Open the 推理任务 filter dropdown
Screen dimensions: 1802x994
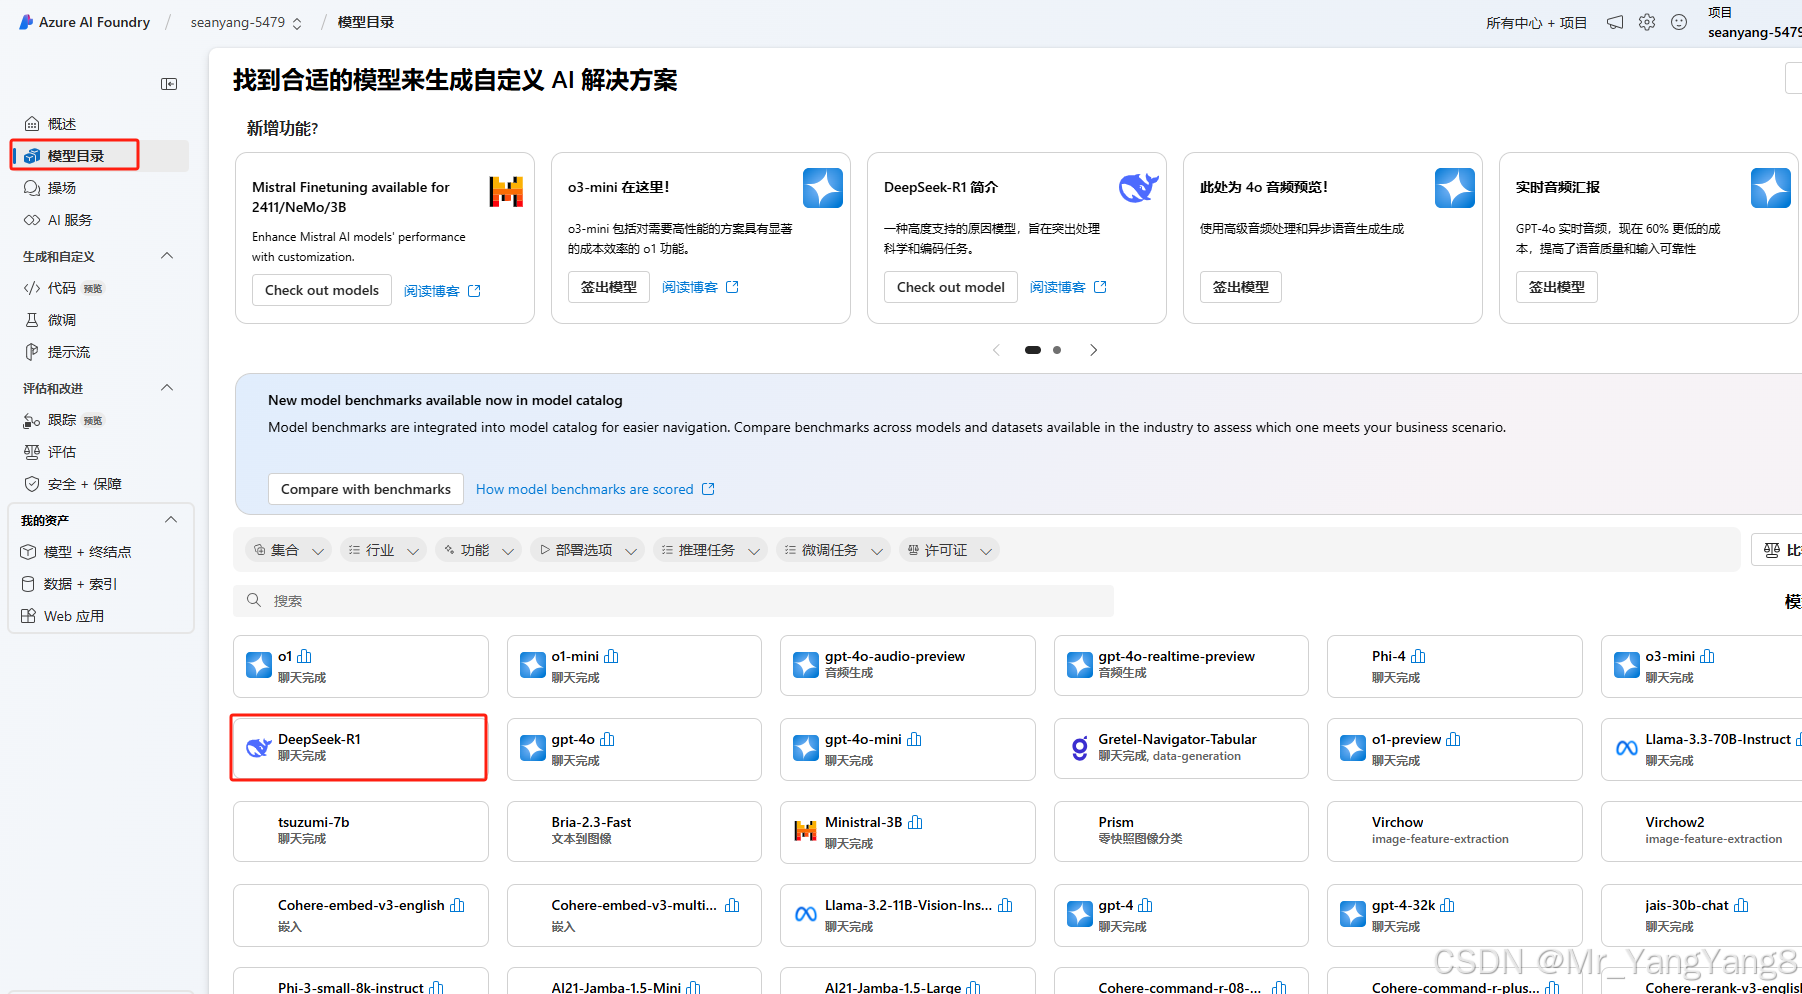[710, 550]
